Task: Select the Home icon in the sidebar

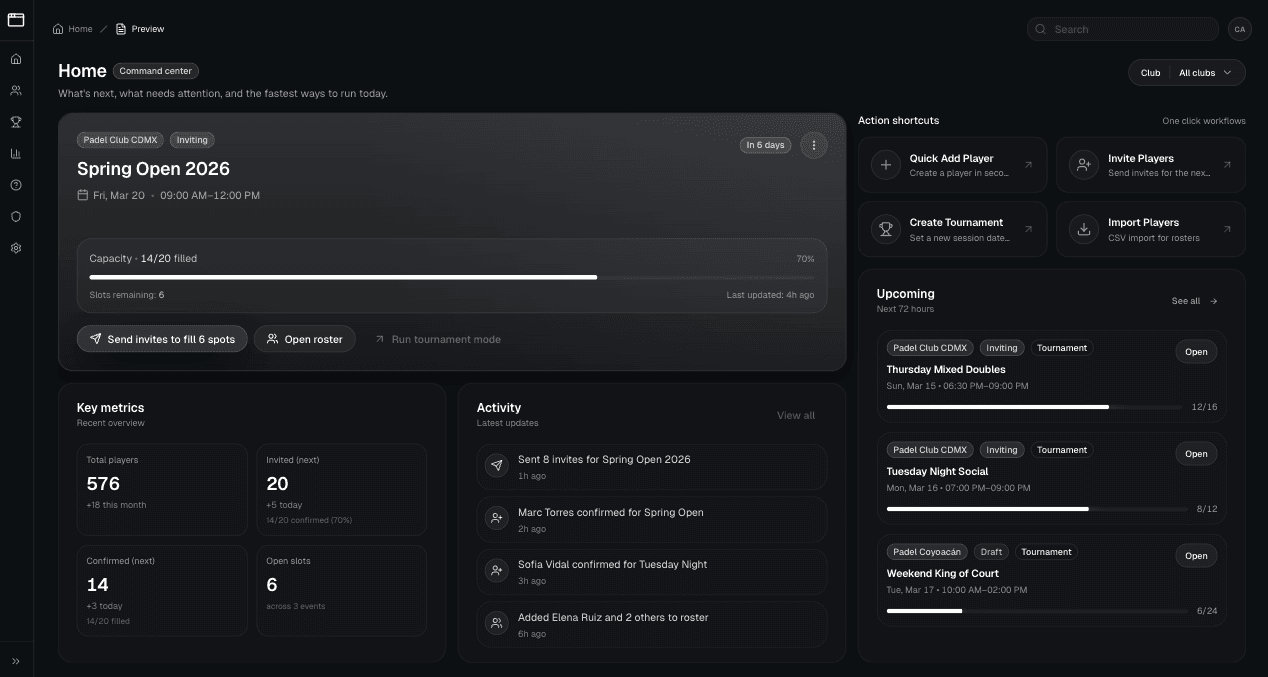Action: coord(16,58)
